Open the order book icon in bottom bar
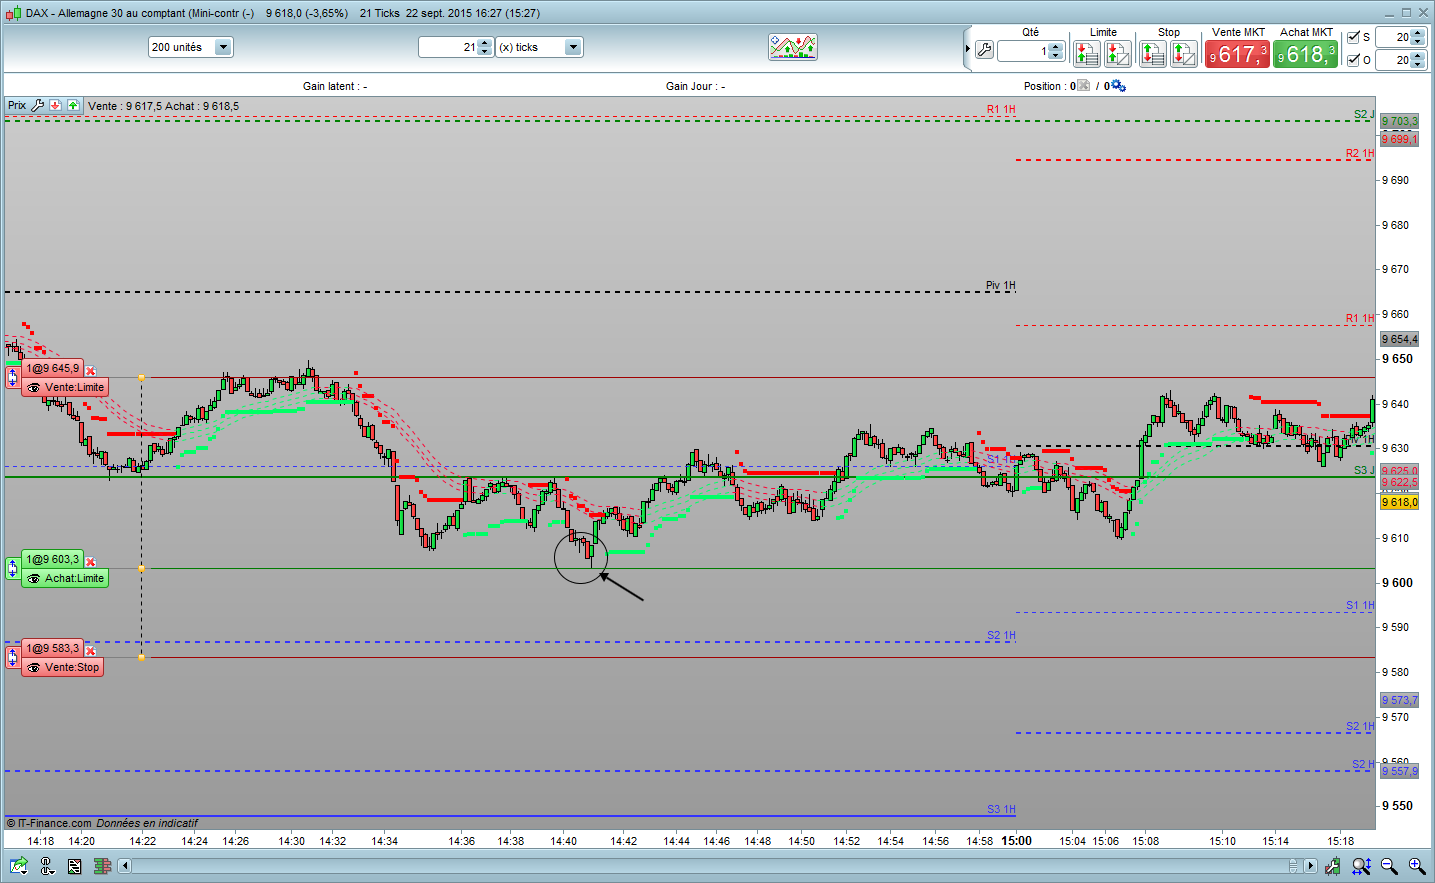1435x883 pixels. point(102,866)
